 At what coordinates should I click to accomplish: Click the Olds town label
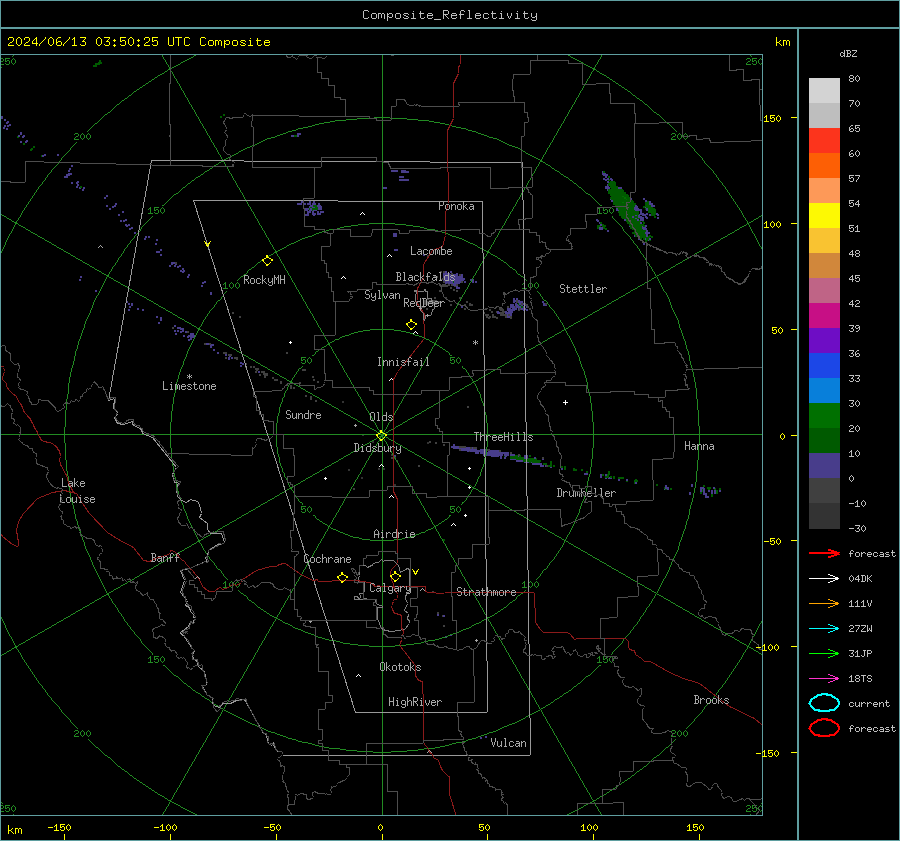[x=381, y=417]
